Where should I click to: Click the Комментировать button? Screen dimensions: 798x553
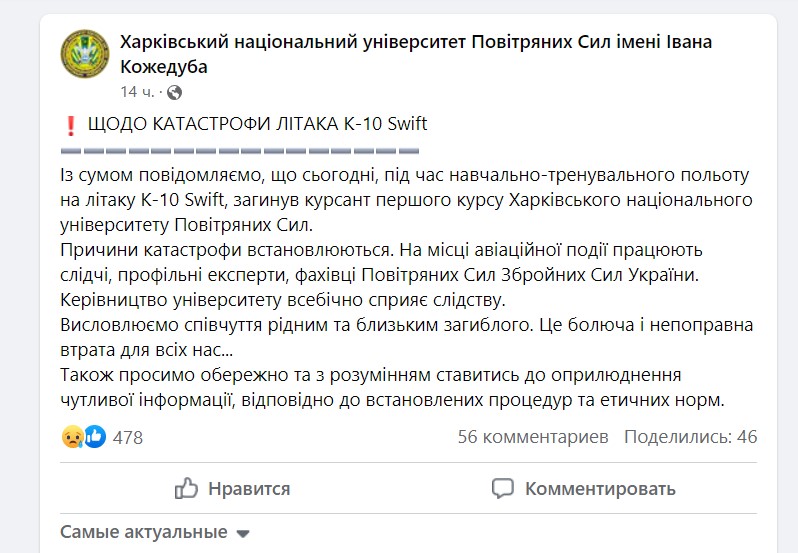coord(584,488)
